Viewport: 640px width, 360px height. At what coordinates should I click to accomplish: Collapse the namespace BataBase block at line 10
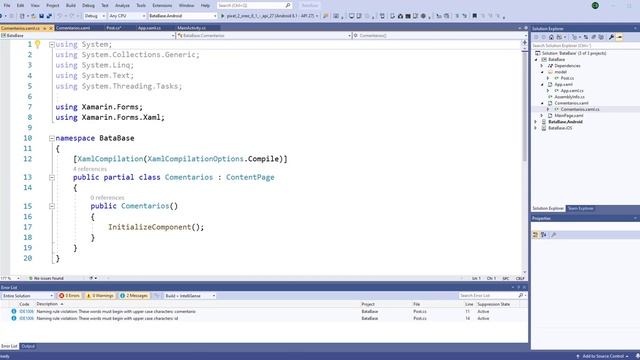[52, 138]
